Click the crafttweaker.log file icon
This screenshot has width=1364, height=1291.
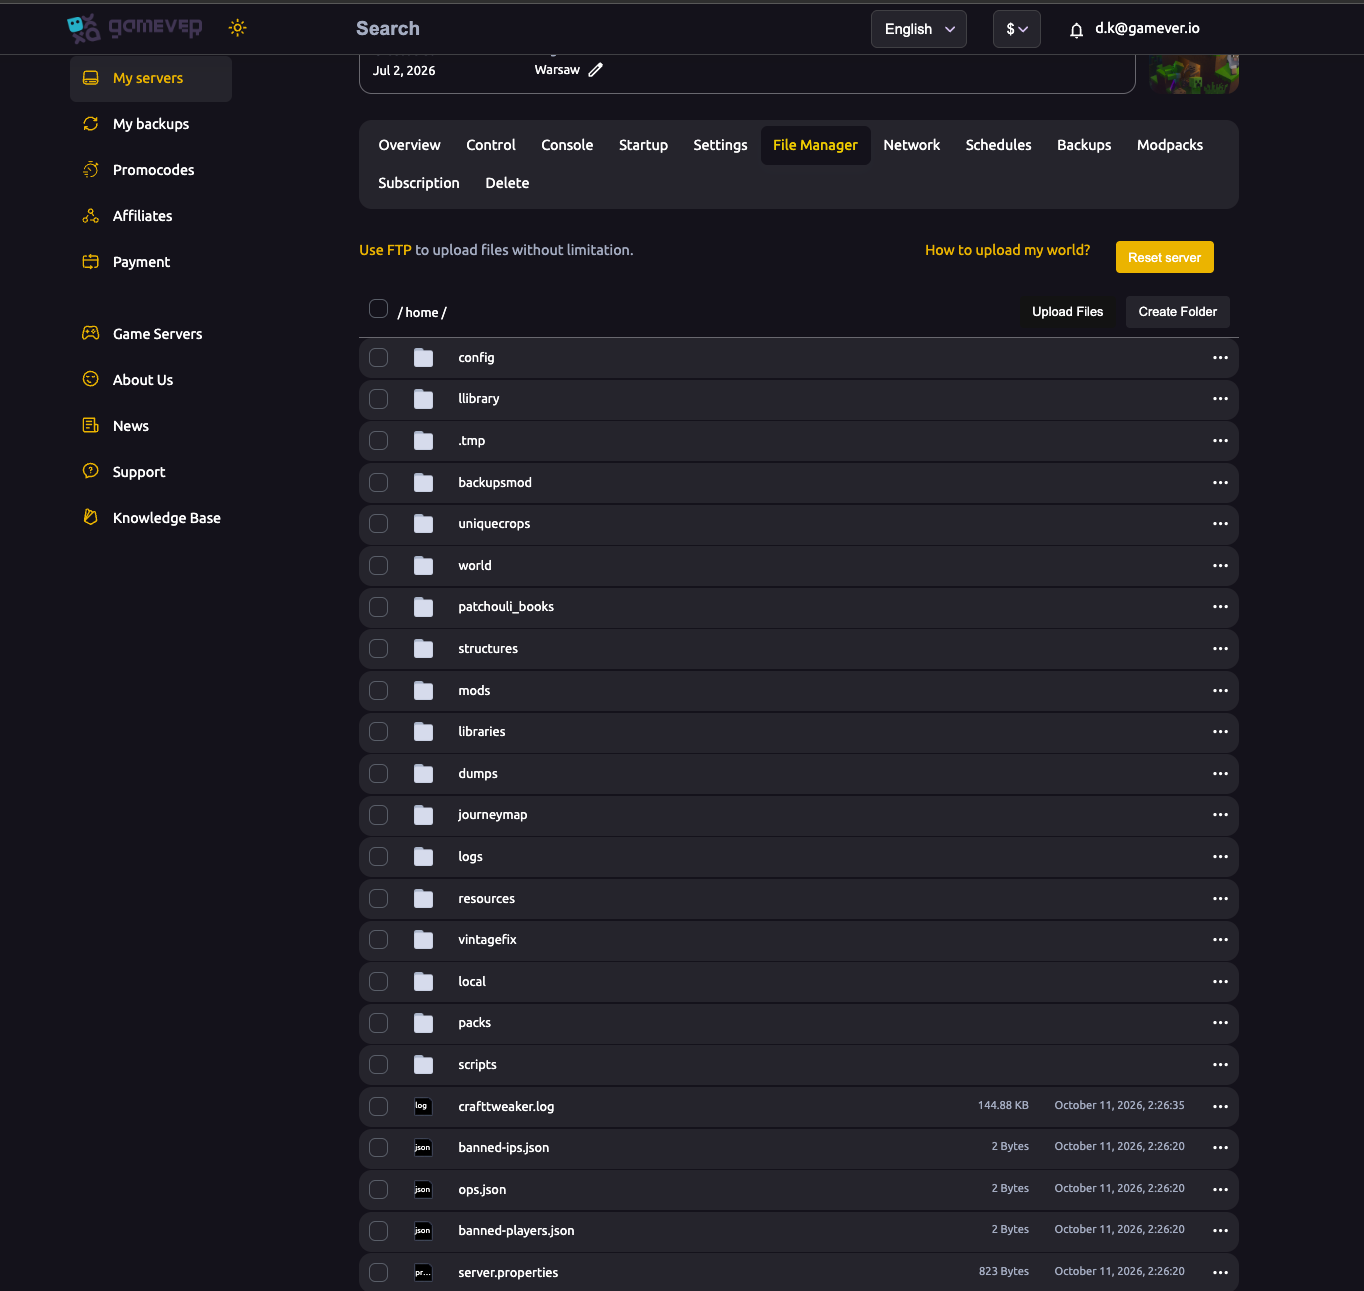click(x=423, y=1106)
